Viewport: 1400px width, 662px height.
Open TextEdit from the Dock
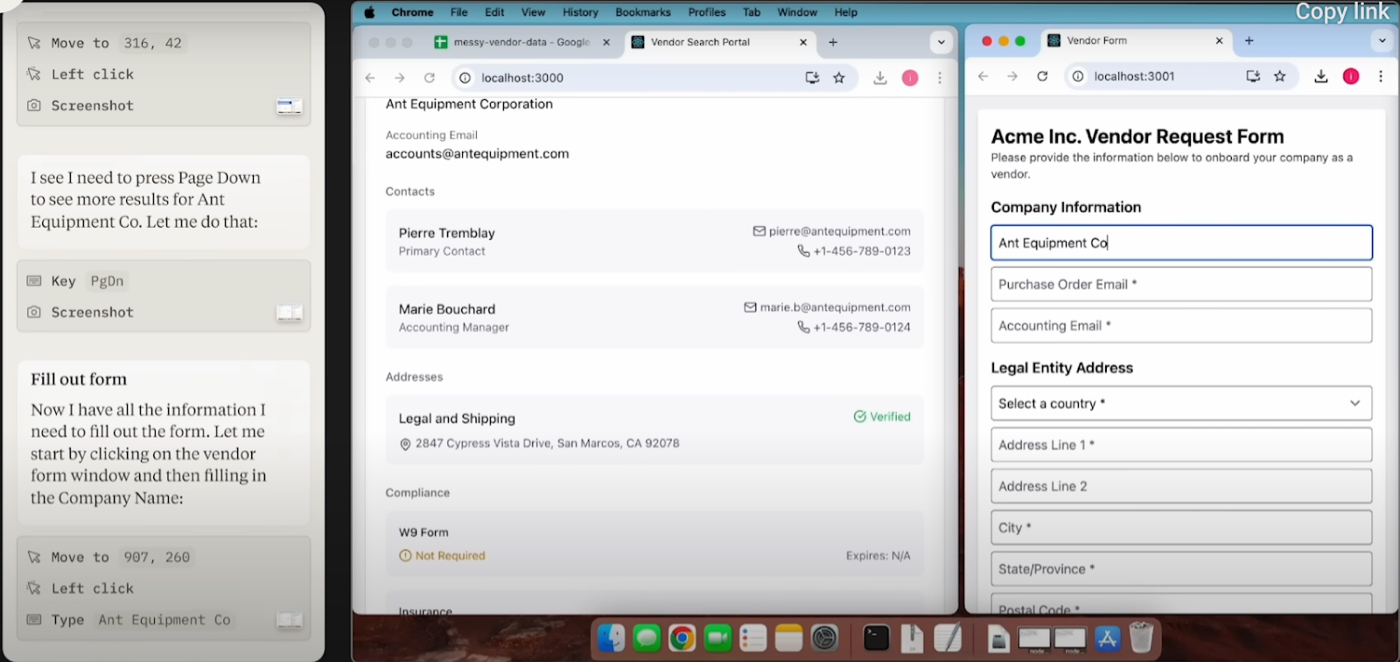[x=947, y=637]
